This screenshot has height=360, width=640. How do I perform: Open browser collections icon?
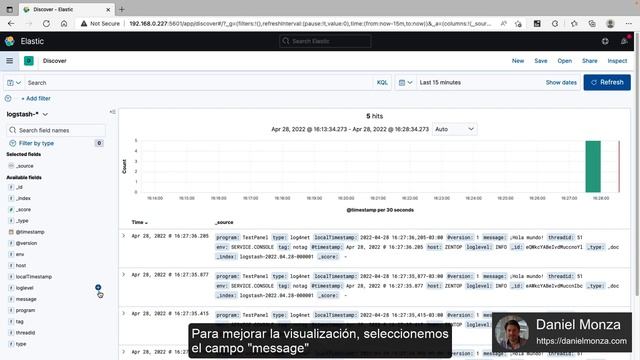tap(592, 24)
